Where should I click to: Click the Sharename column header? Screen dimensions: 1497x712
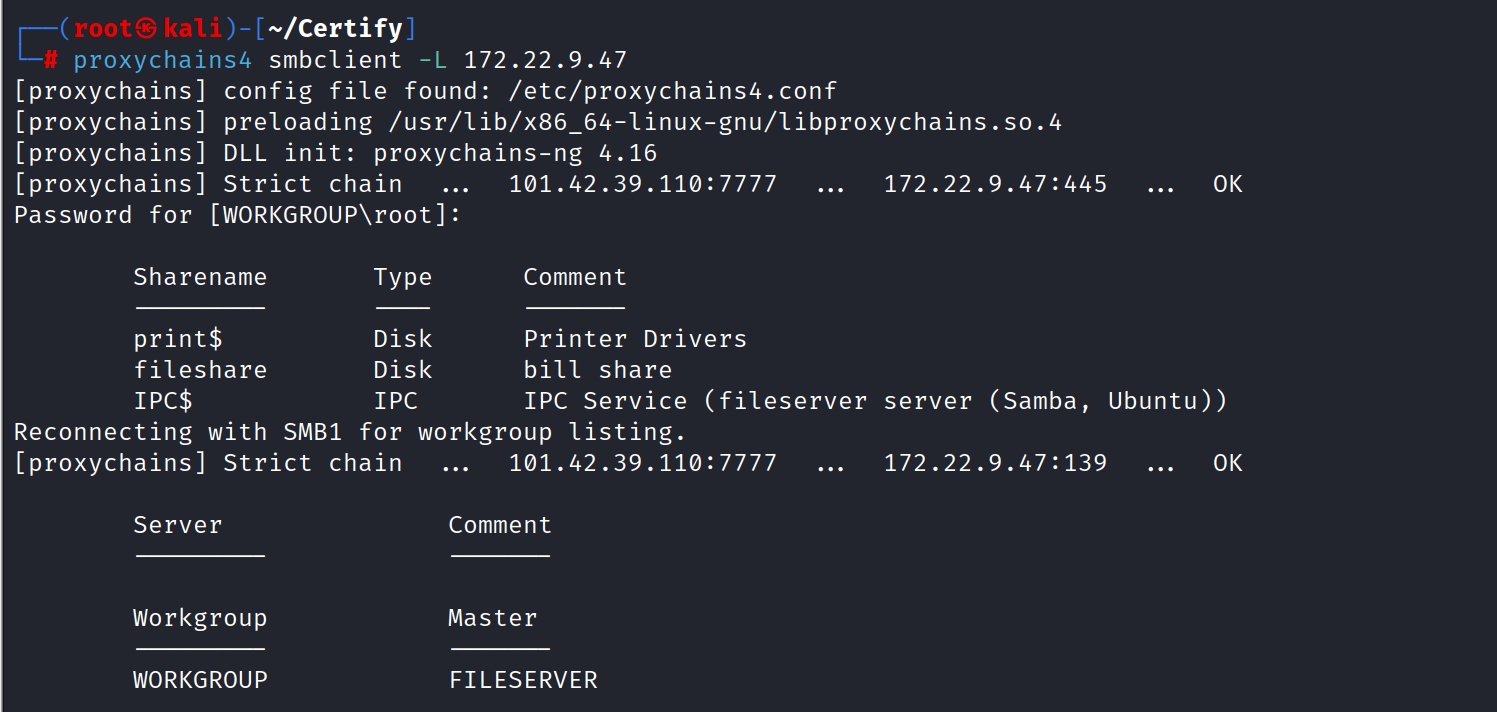tap(200, 277)
